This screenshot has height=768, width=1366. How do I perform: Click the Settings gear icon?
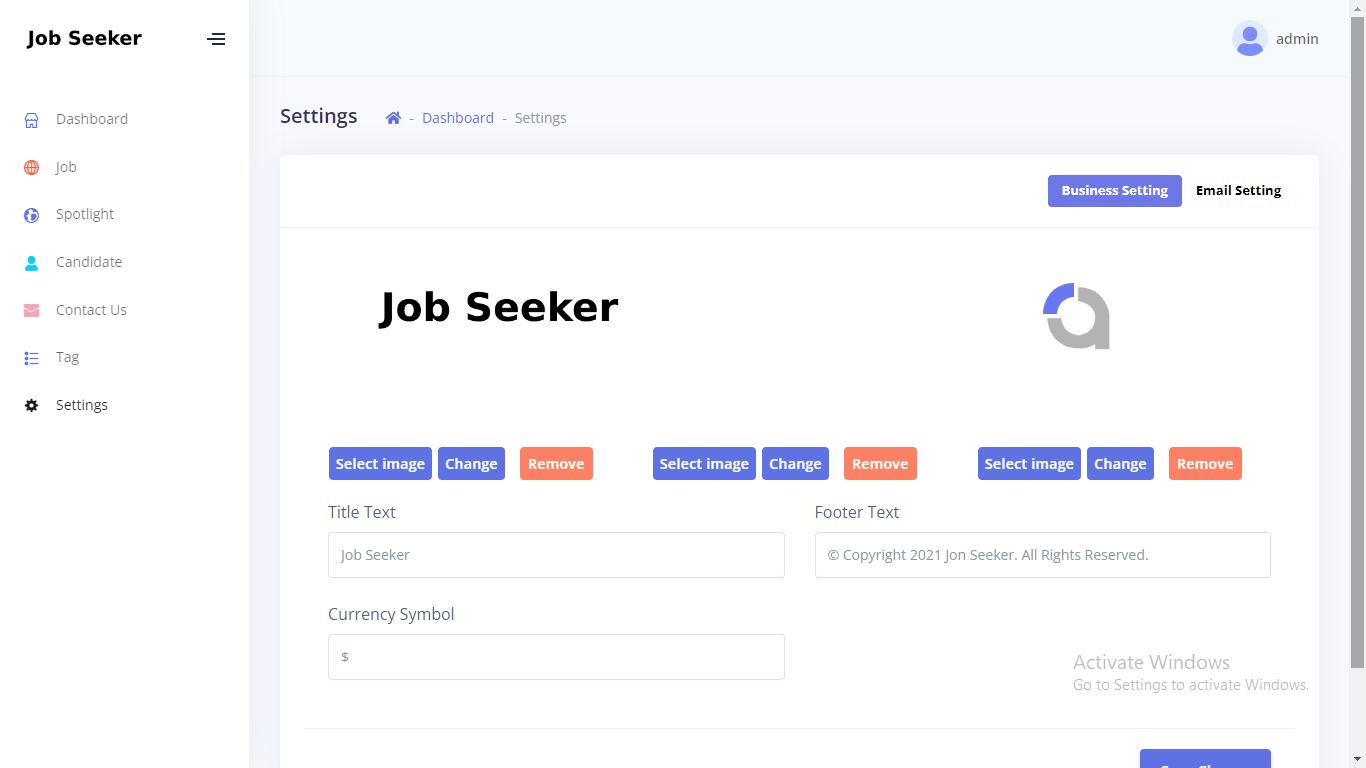[x=31, y=406]
